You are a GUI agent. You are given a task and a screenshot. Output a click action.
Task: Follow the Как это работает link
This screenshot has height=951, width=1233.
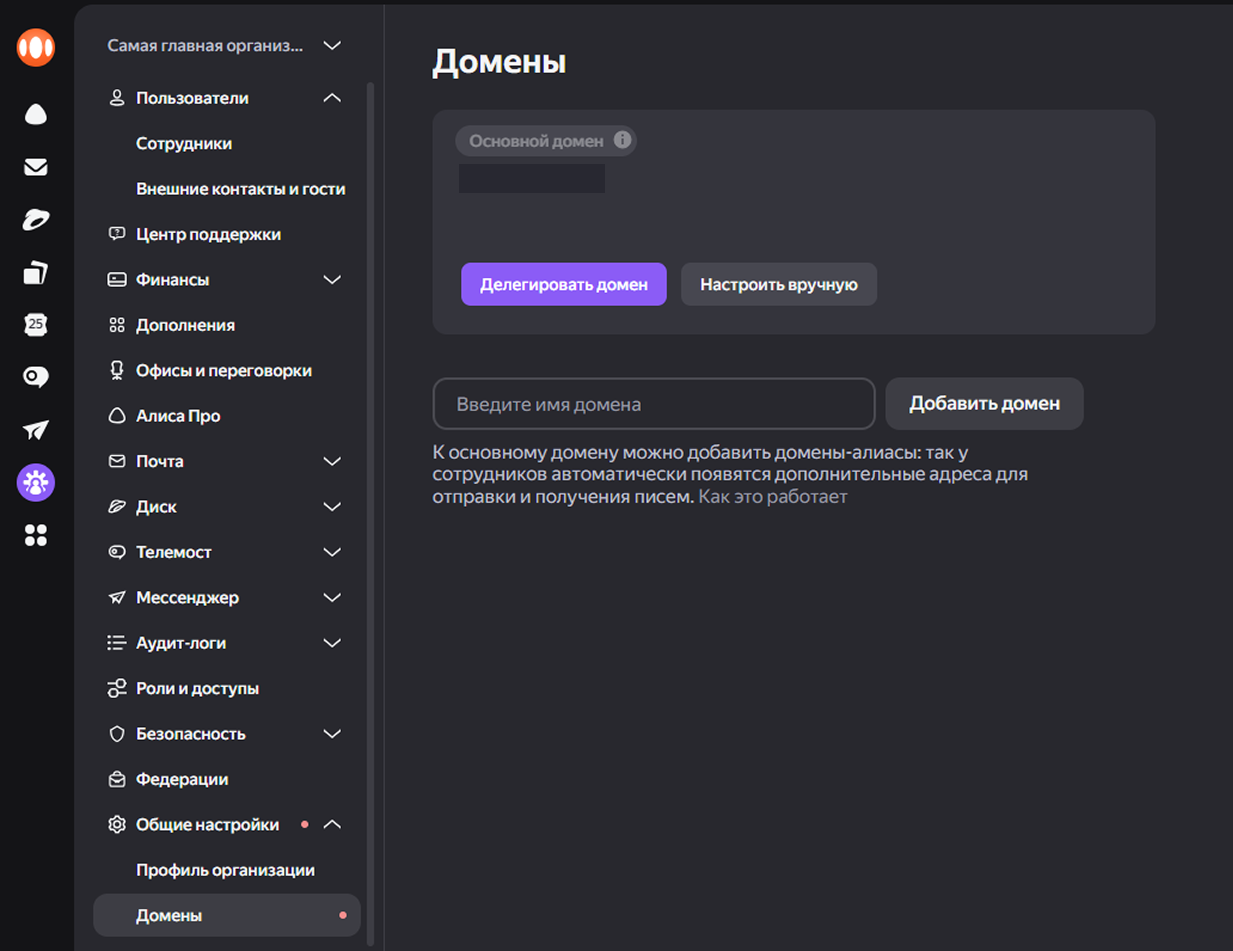772,497
